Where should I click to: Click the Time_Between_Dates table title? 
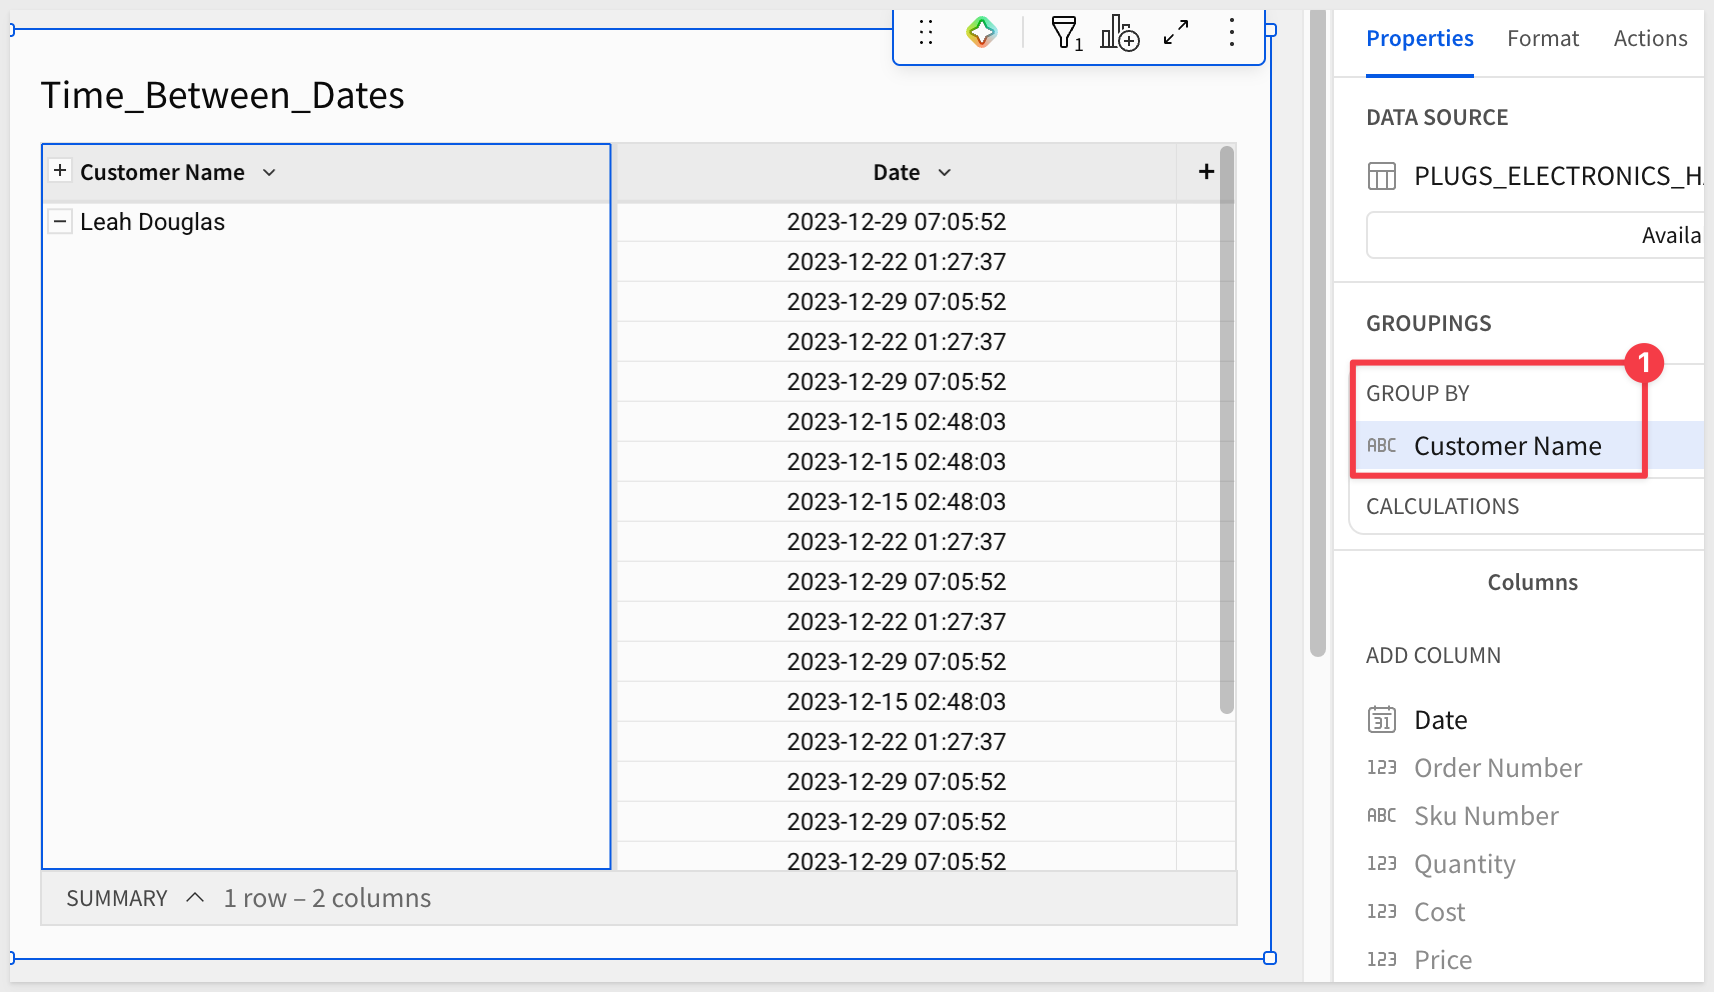(x=223, y=96)
